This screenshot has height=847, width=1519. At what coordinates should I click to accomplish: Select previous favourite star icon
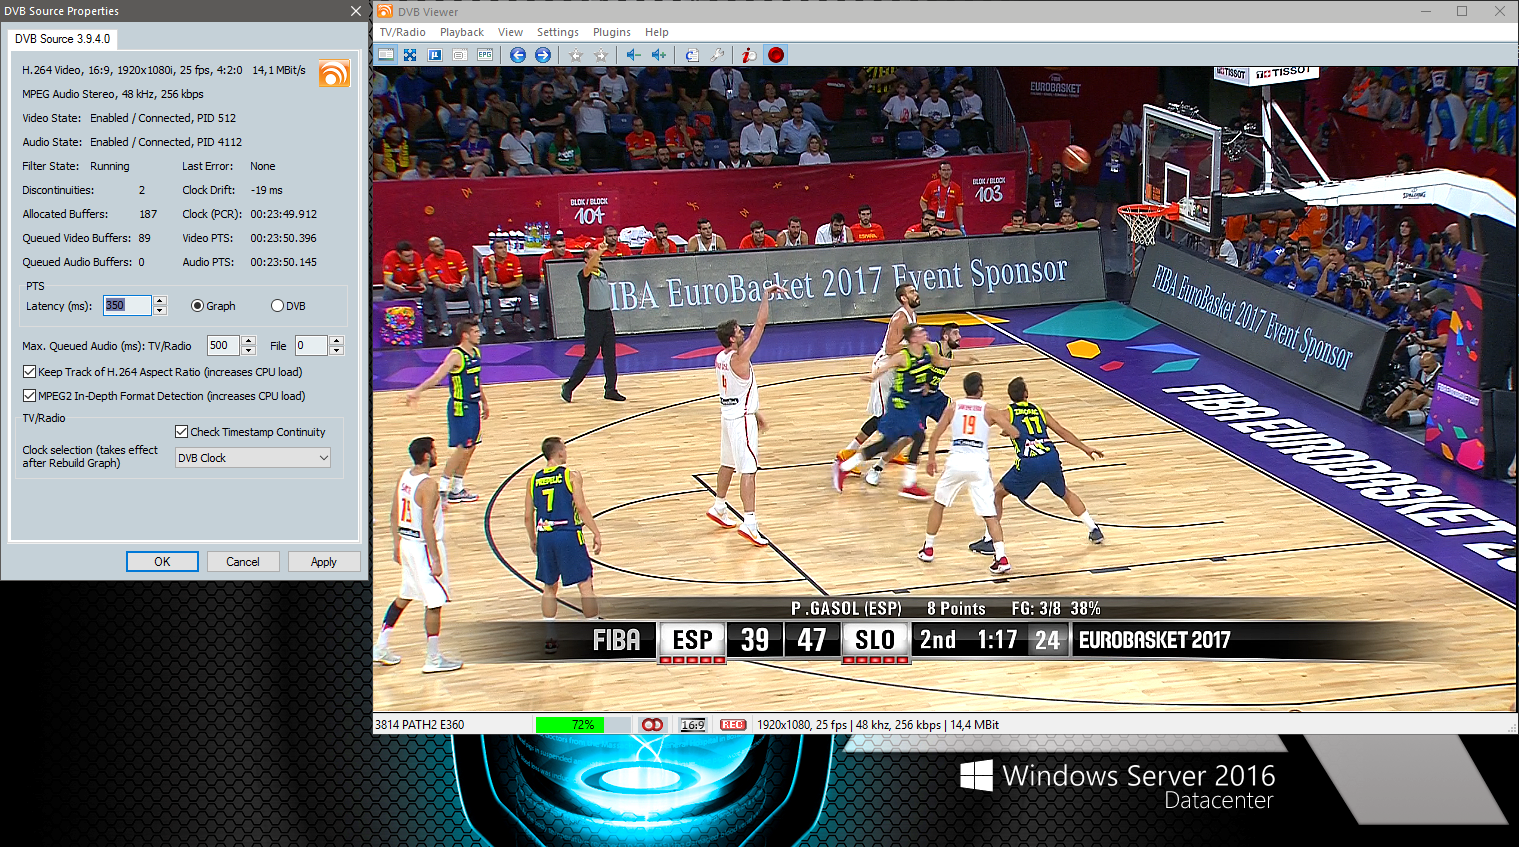(x=575, y=55)
